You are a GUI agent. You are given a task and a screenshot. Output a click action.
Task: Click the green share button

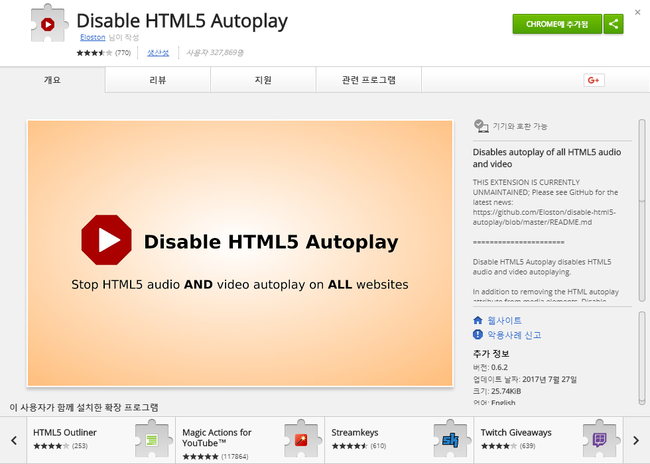(614, 24)
